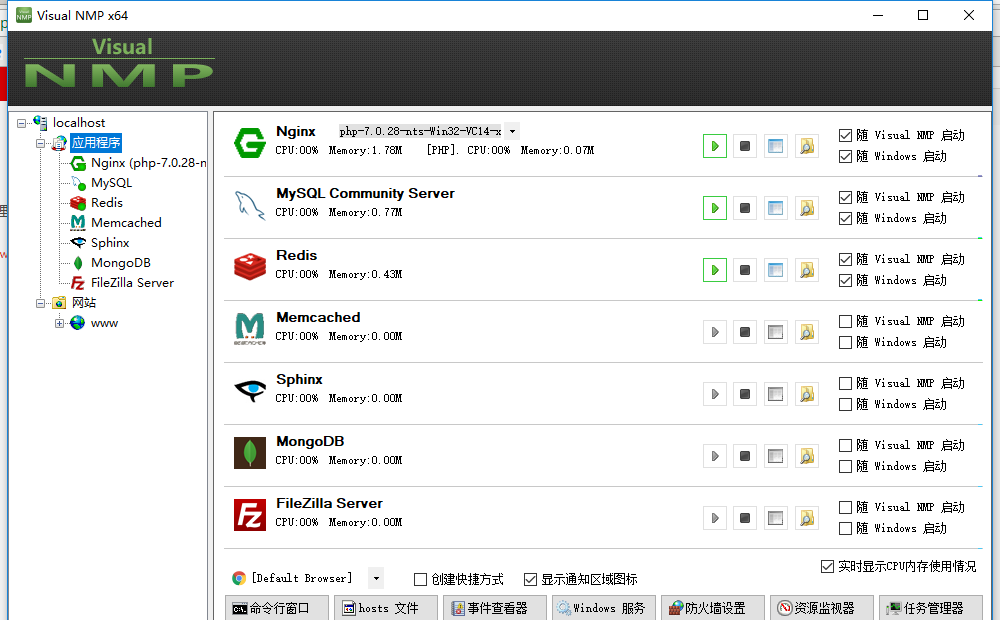
Task: View Nginx log file icon
Action: [807, 146]
